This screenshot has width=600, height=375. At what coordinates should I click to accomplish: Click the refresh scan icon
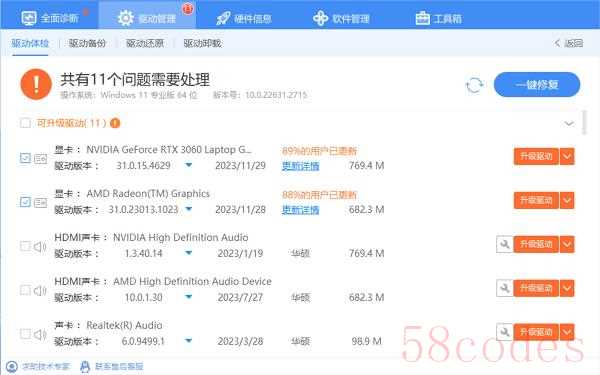pyautogui.click(x=474, y=85)
